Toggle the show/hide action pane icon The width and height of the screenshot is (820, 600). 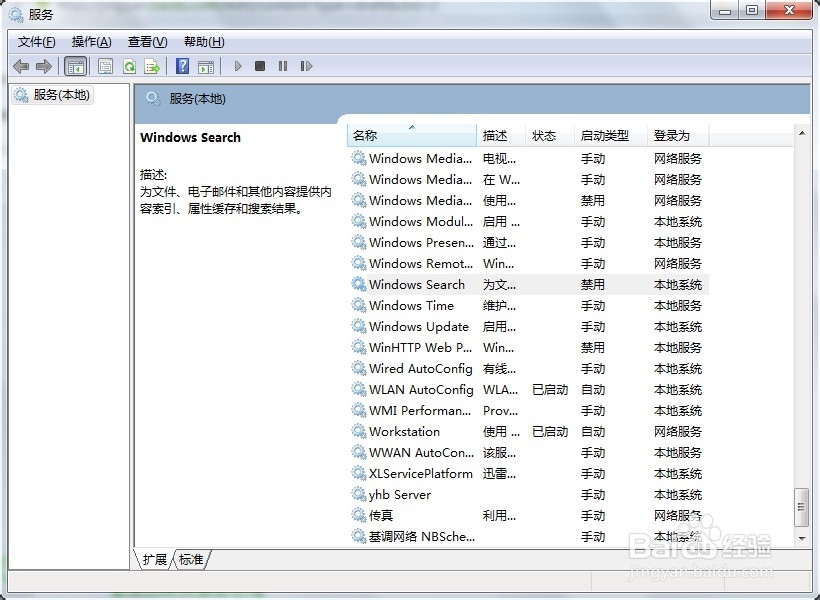click(x=206, y=66)
